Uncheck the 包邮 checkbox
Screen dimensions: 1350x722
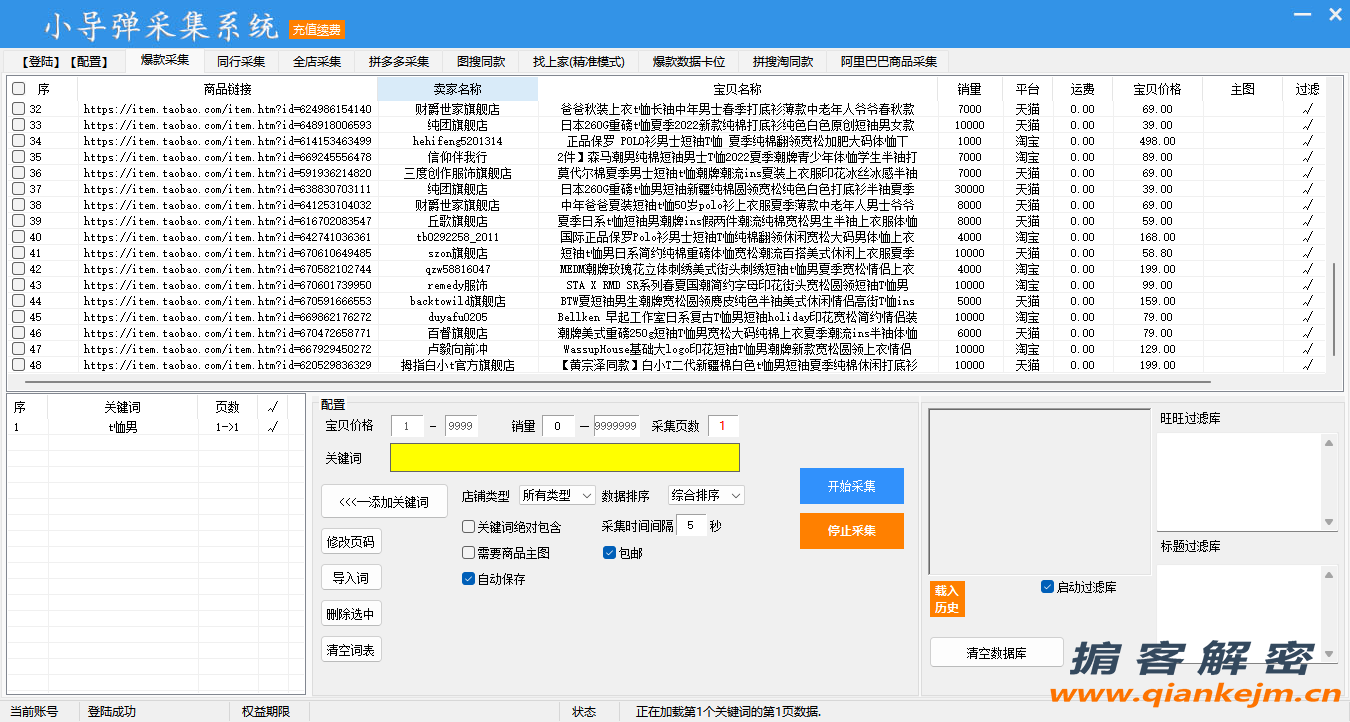coord(609,553)
